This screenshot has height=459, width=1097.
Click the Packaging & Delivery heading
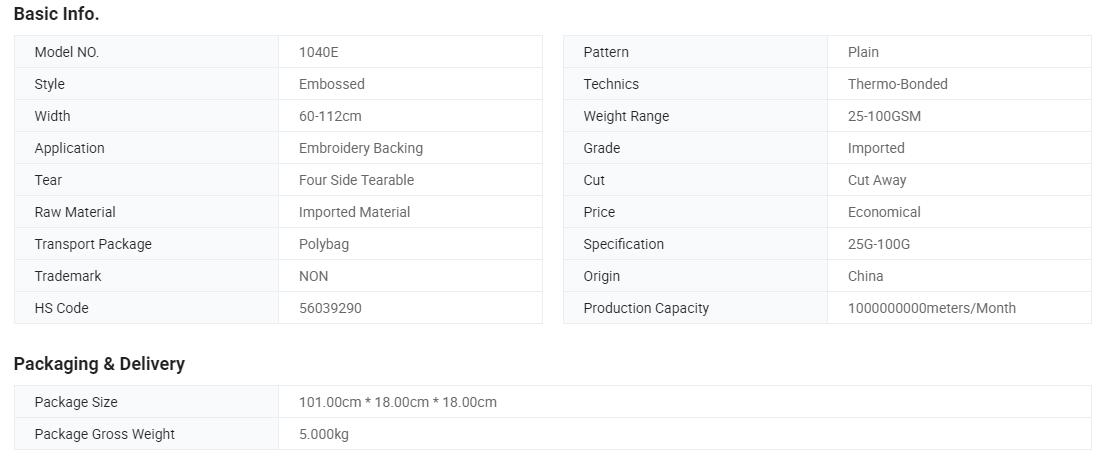[x=99, y=364]
